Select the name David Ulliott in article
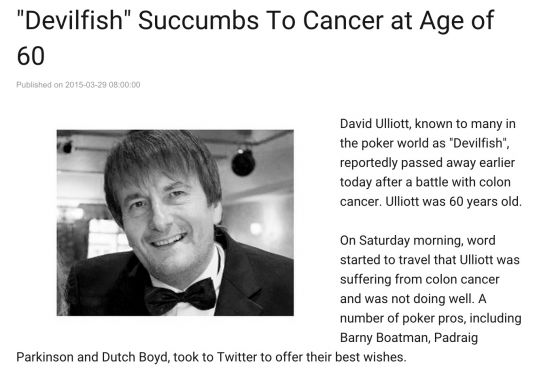The width and height of the screenshot is (539, 376). tap(375, 124)
